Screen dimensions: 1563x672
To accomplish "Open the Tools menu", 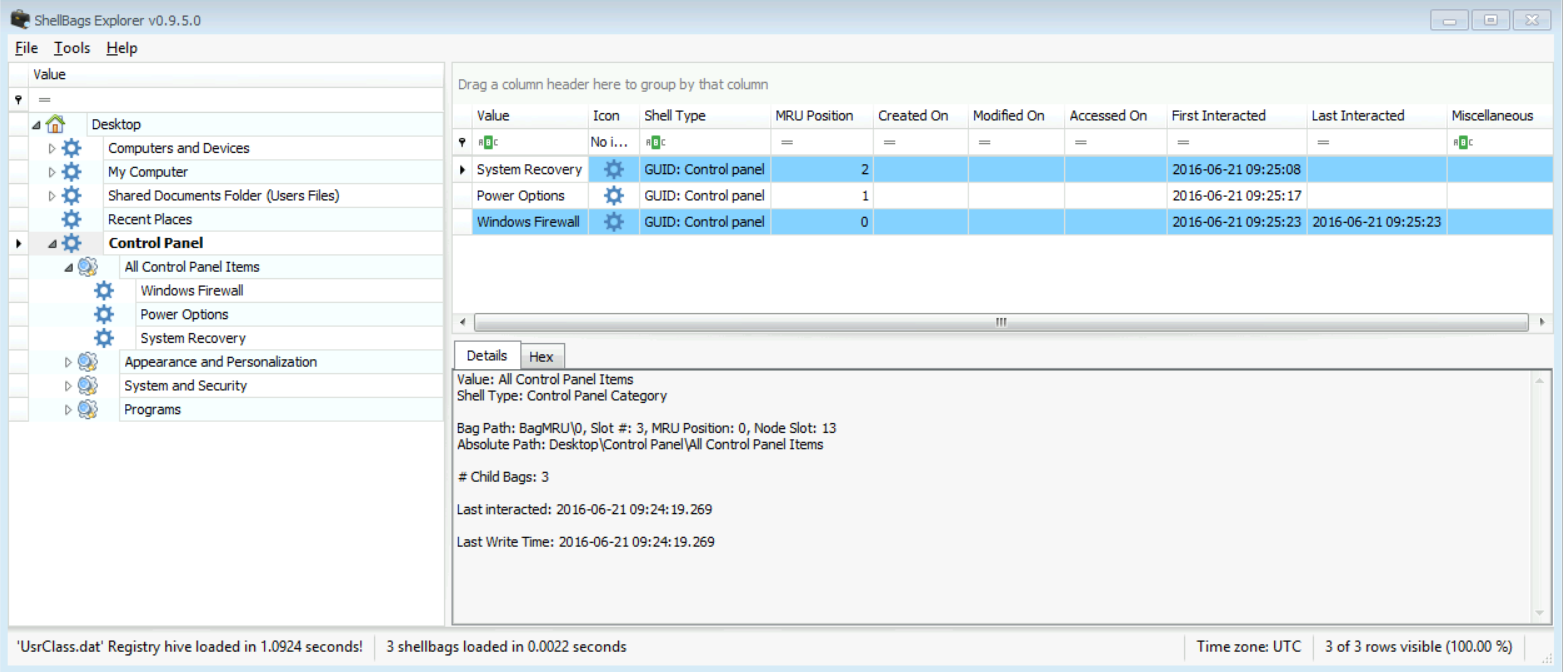I will [x=72, y=48].
